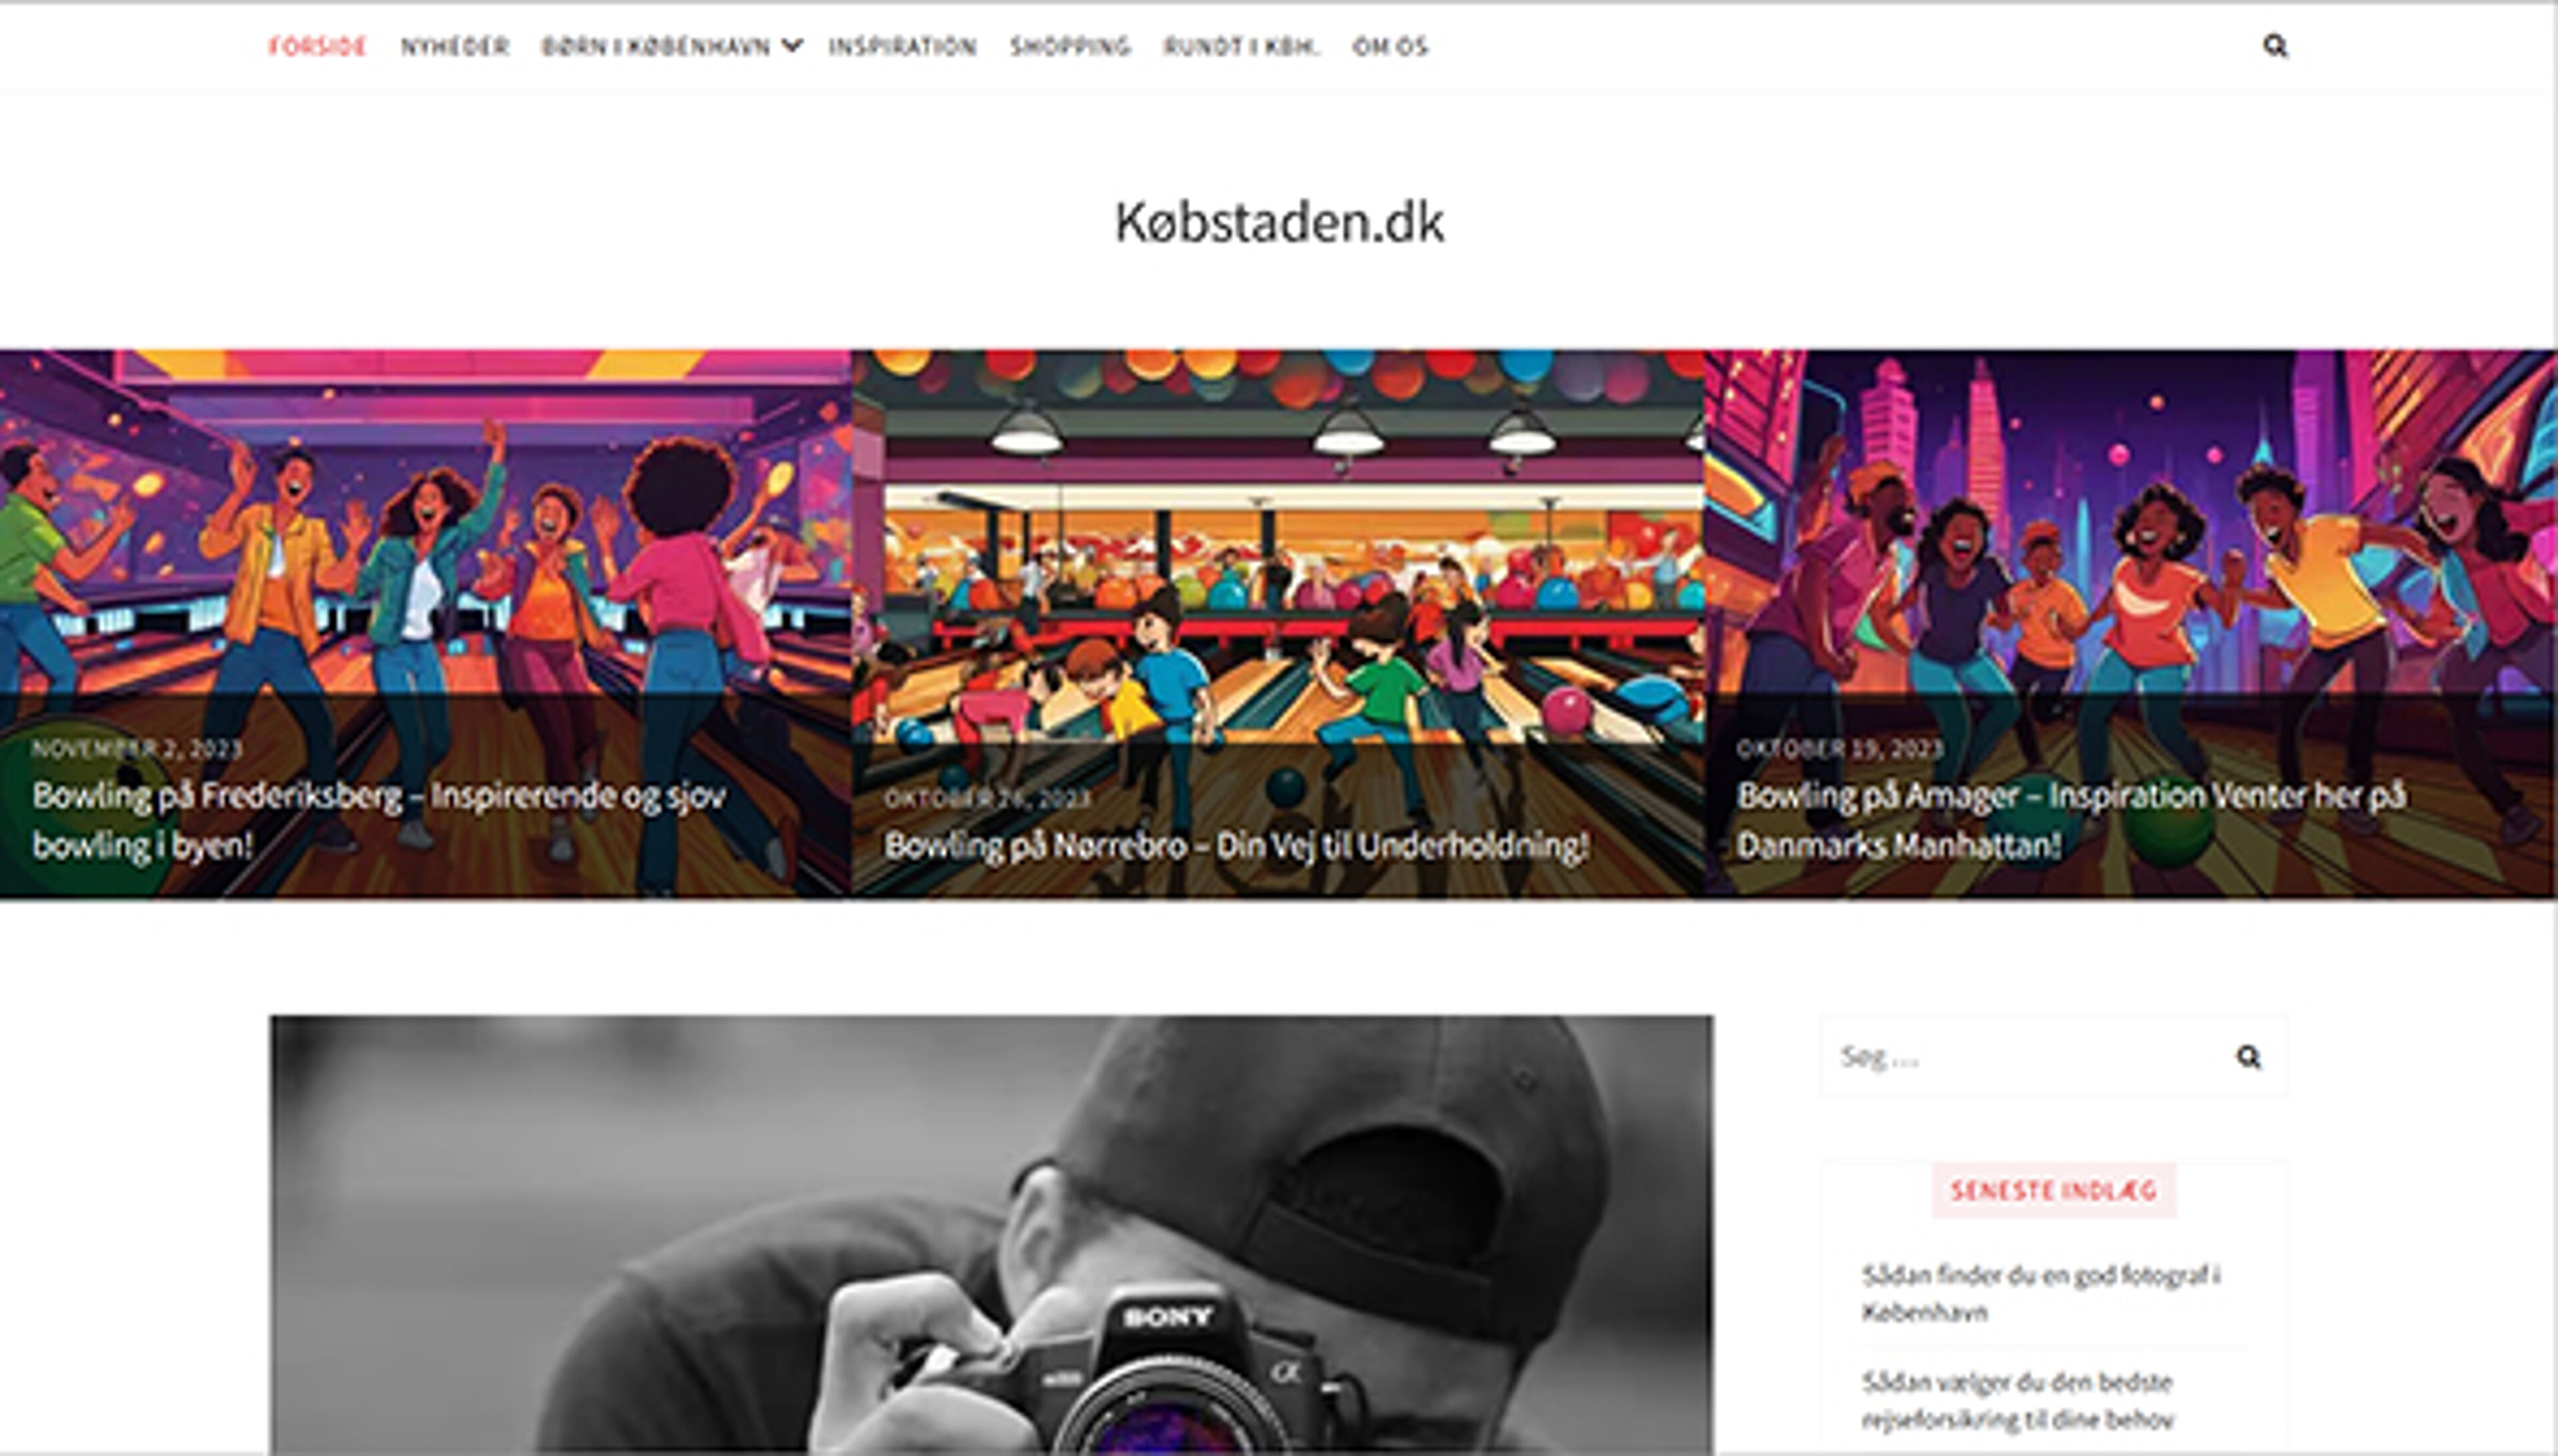The image size is (2558, 1456).
Task: Click the Købstaden.dk site title
Action: pos(1279,222)
